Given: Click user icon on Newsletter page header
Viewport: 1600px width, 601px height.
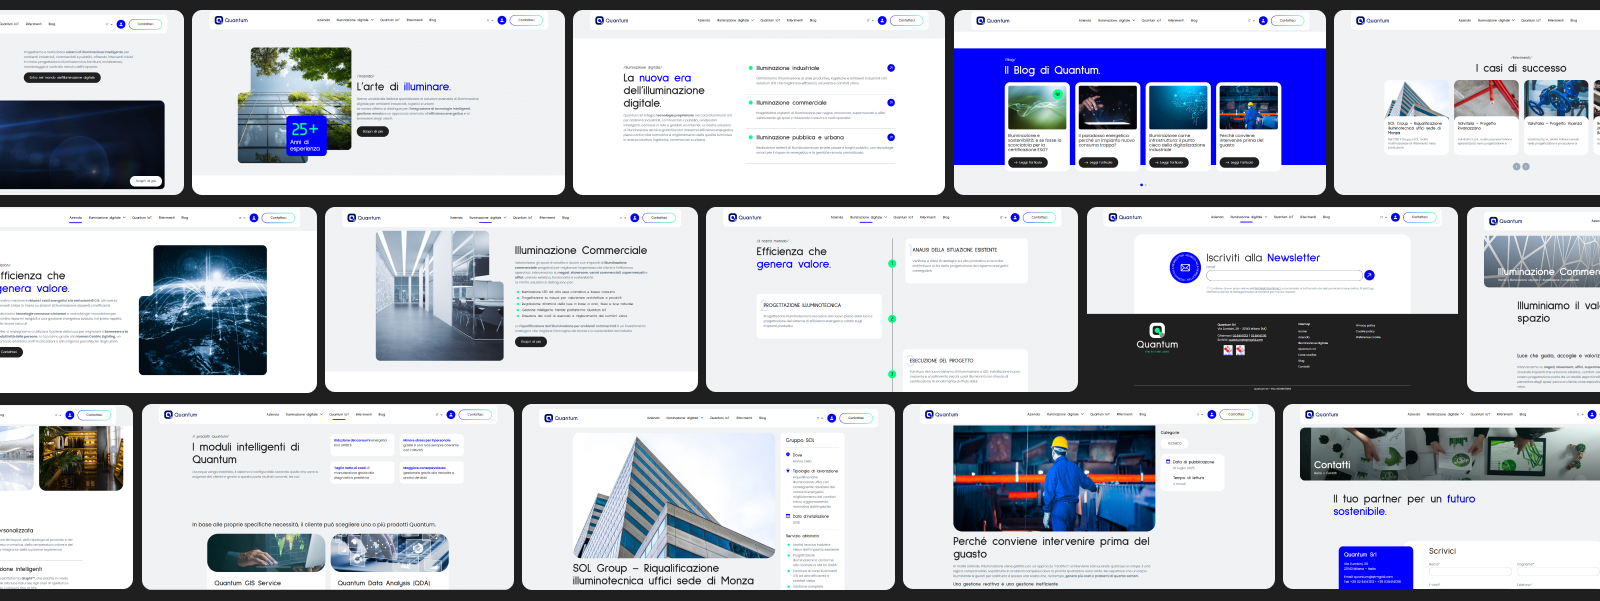Looking at the screenshot, I should [1395, 217].
